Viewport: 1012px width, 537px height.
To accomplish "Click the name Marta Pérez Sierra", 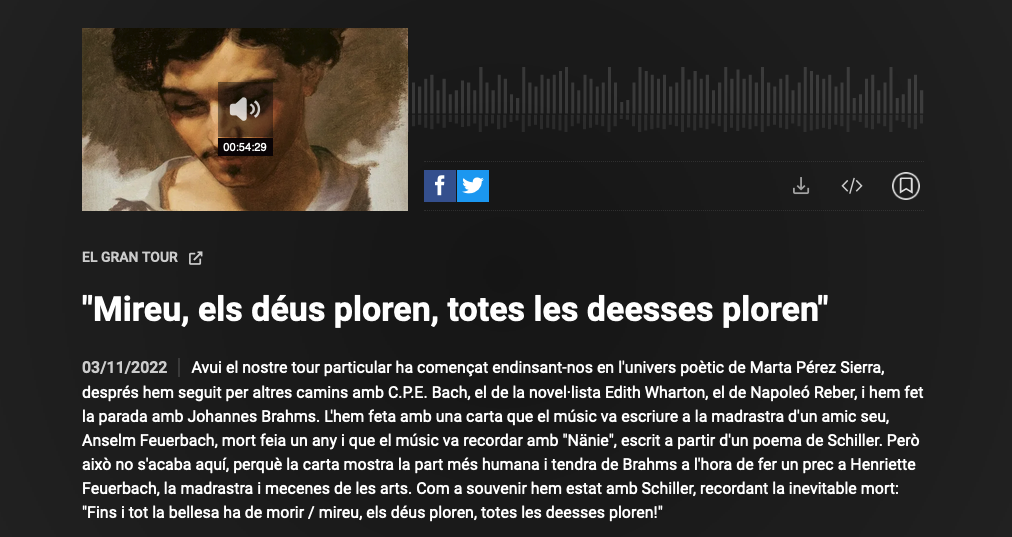I will coord(816,368).
